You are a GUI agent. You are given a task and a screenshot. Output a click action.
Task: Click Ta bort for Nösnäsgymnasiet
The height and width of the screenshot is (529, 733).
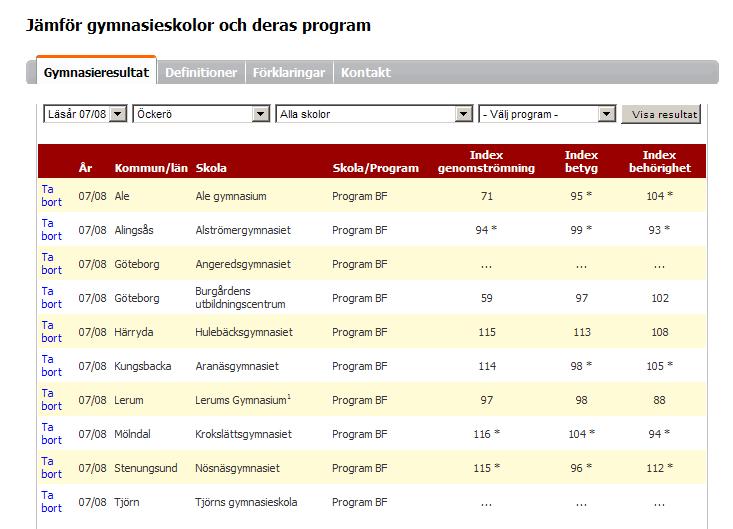[x=51, y=468]
